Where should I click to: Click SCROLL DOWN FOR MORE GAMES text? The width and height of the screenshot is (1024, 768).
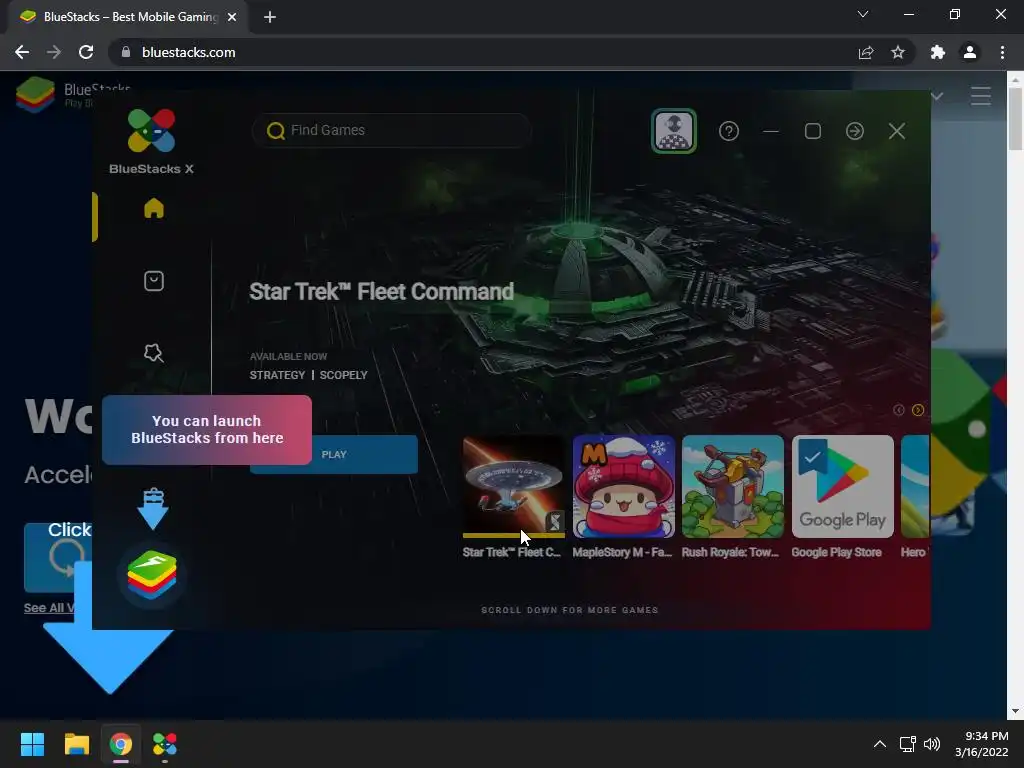coord(569,610)
